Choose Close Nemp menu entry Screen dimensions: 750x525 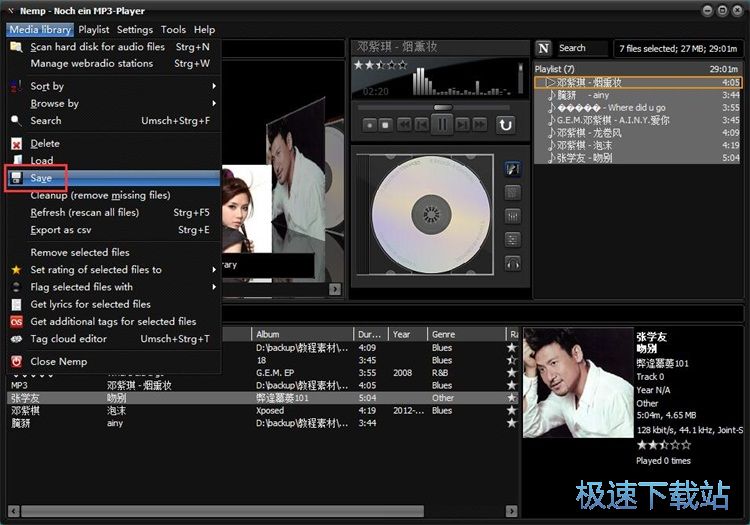pyautogui.click(x=113, y=361)
